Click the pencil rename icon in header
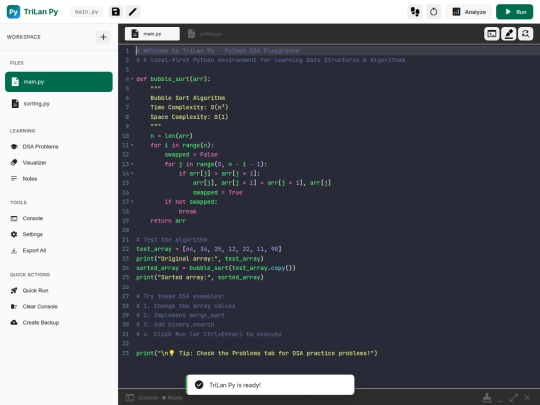Image resolution: width=540 pixels, height=405 pixels. click(x=133, y=12)
